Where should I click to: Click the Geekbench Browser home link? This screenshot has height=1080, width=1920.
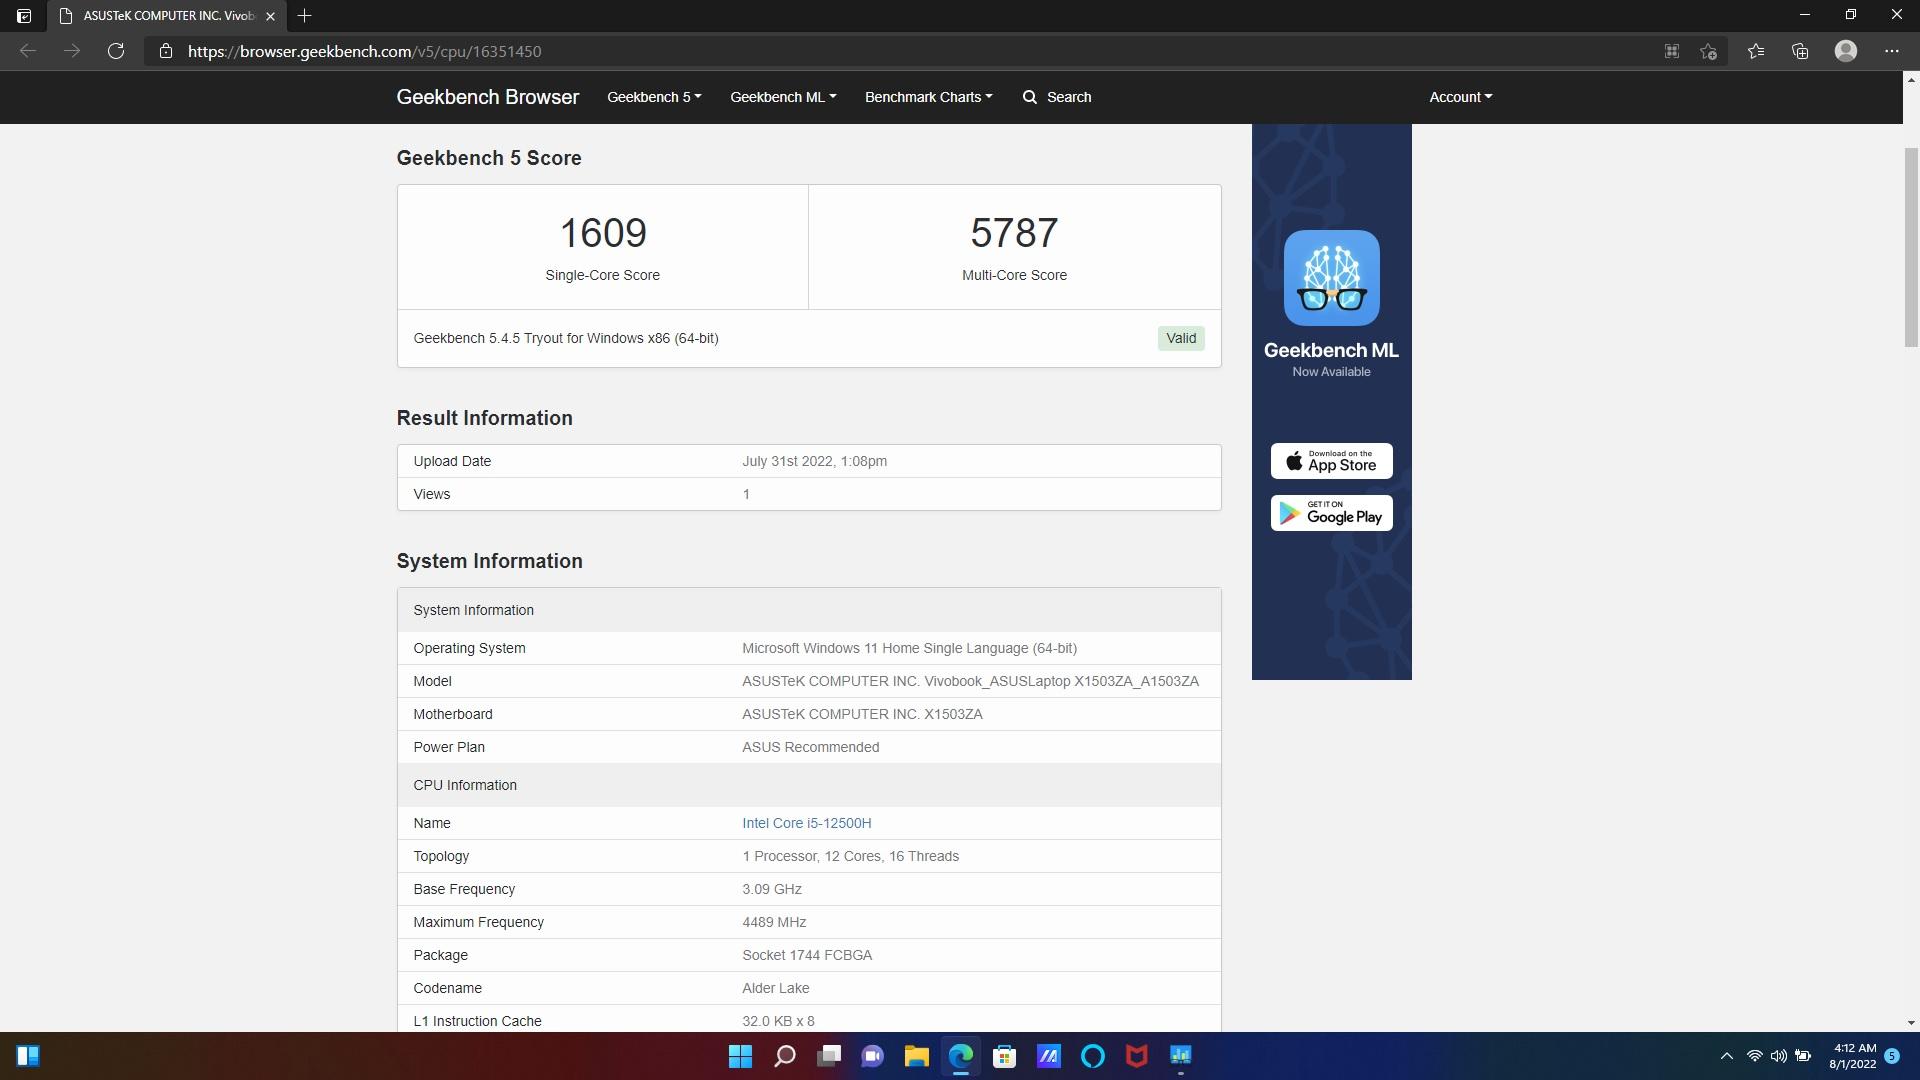[x=488, y=97]
